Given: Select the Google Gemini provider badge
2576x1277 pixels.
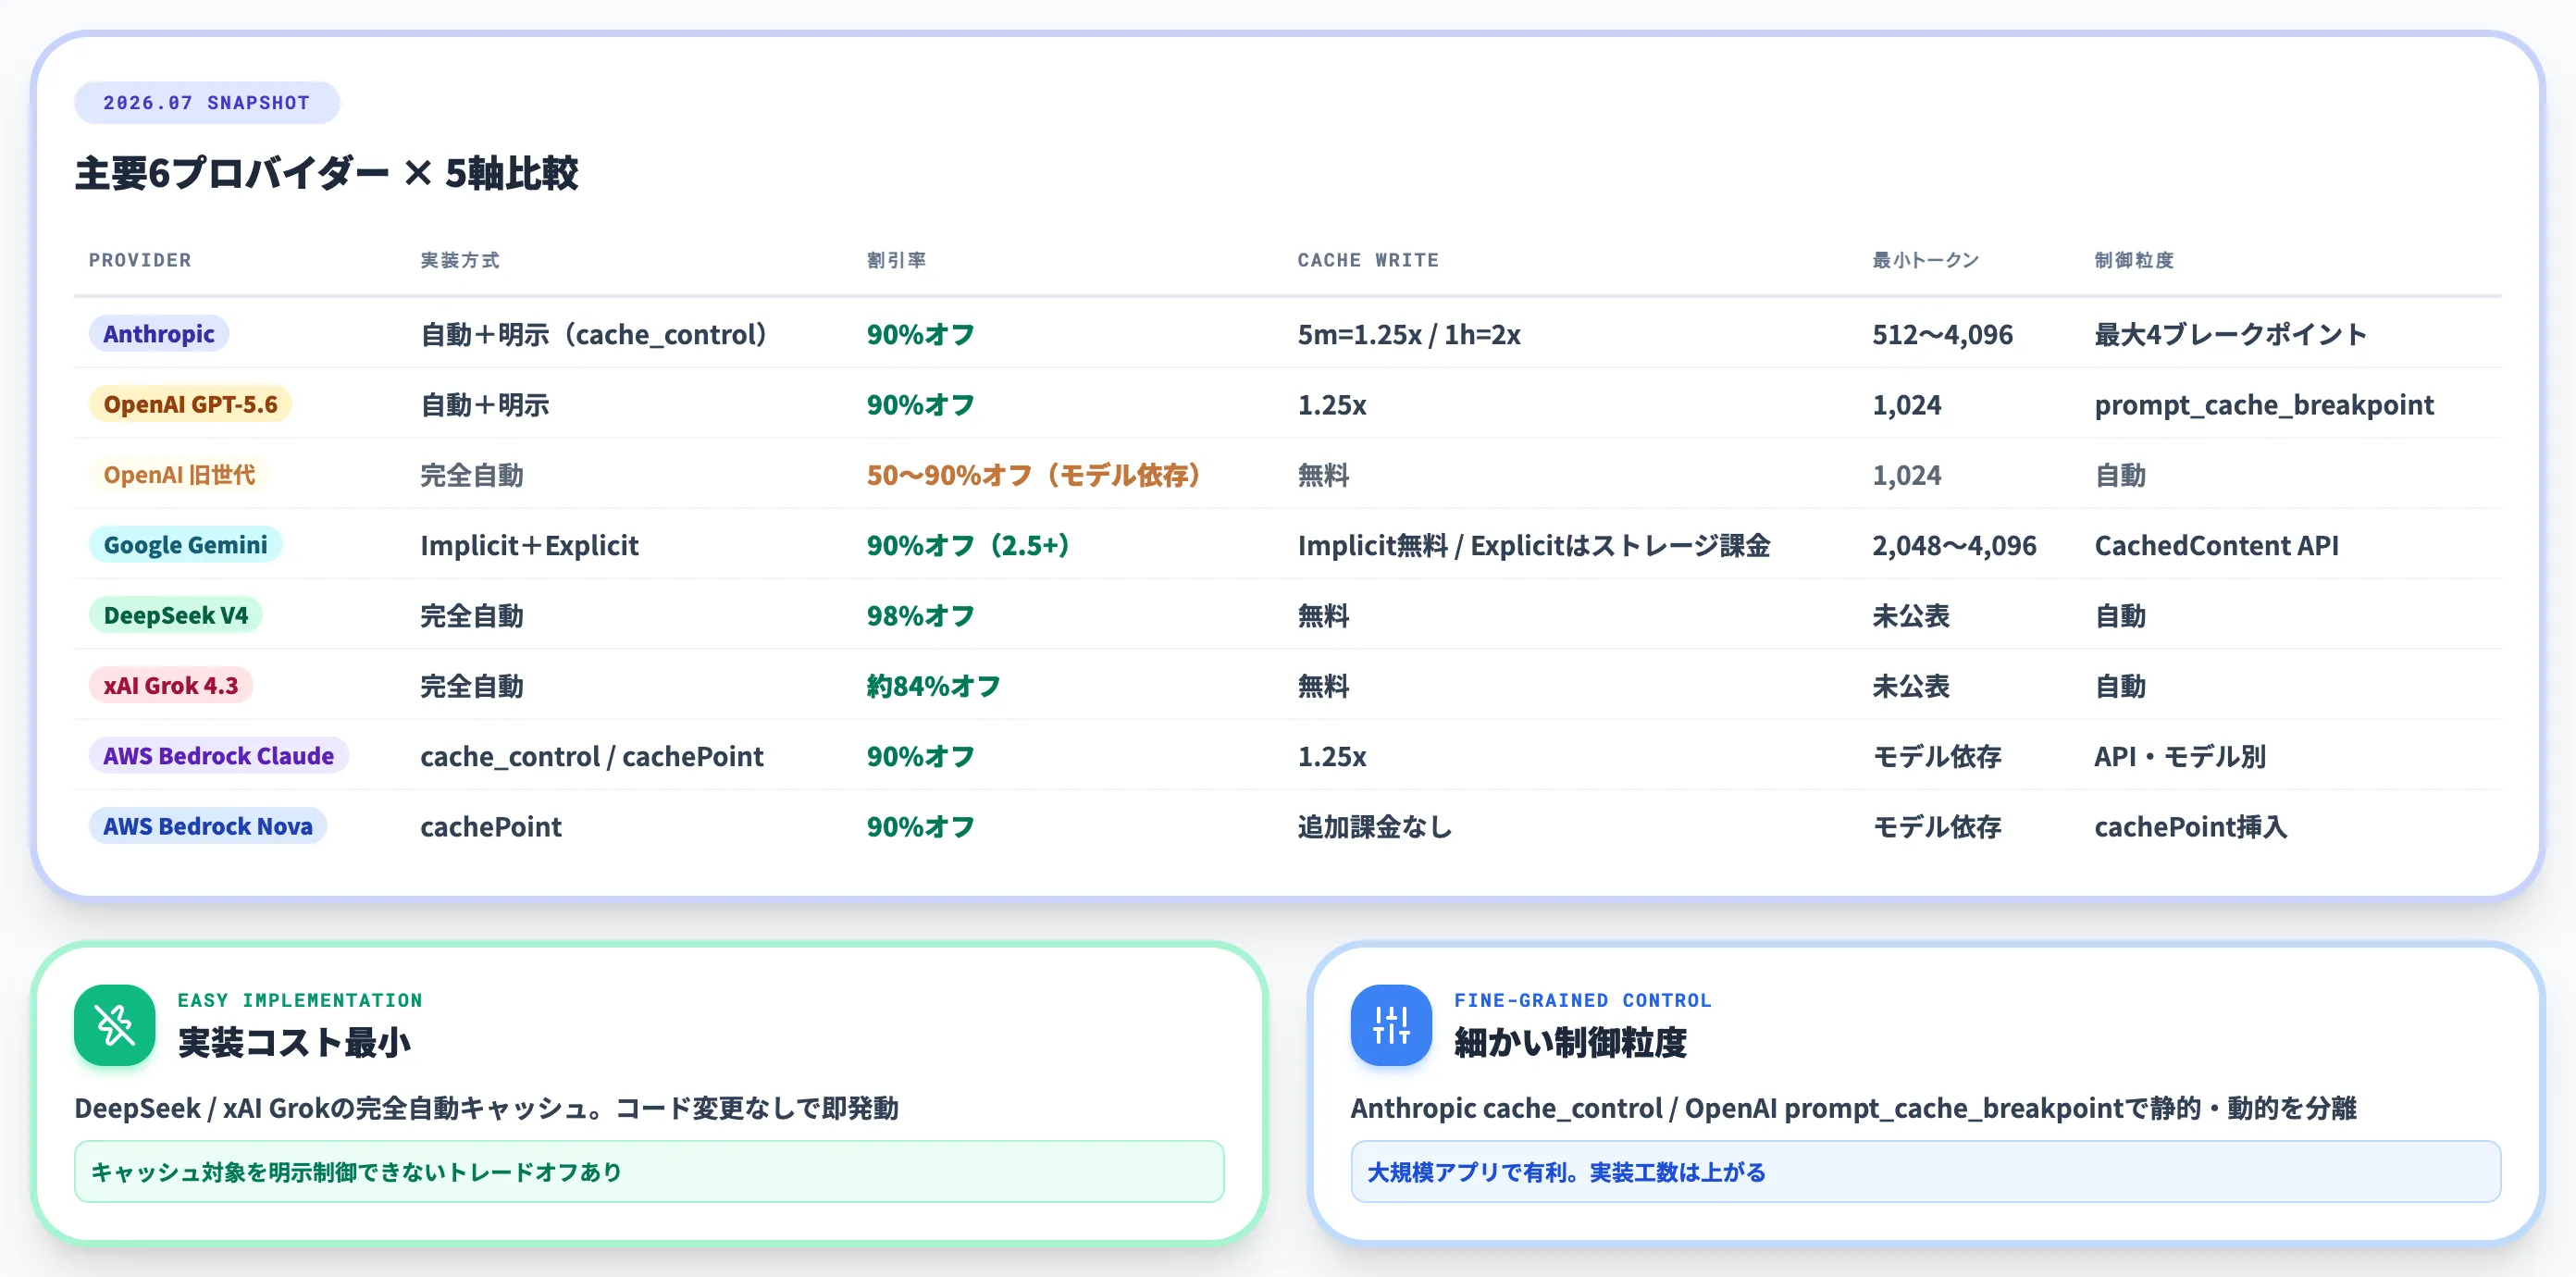Looking at the screenshot, I should pos(185,545).
